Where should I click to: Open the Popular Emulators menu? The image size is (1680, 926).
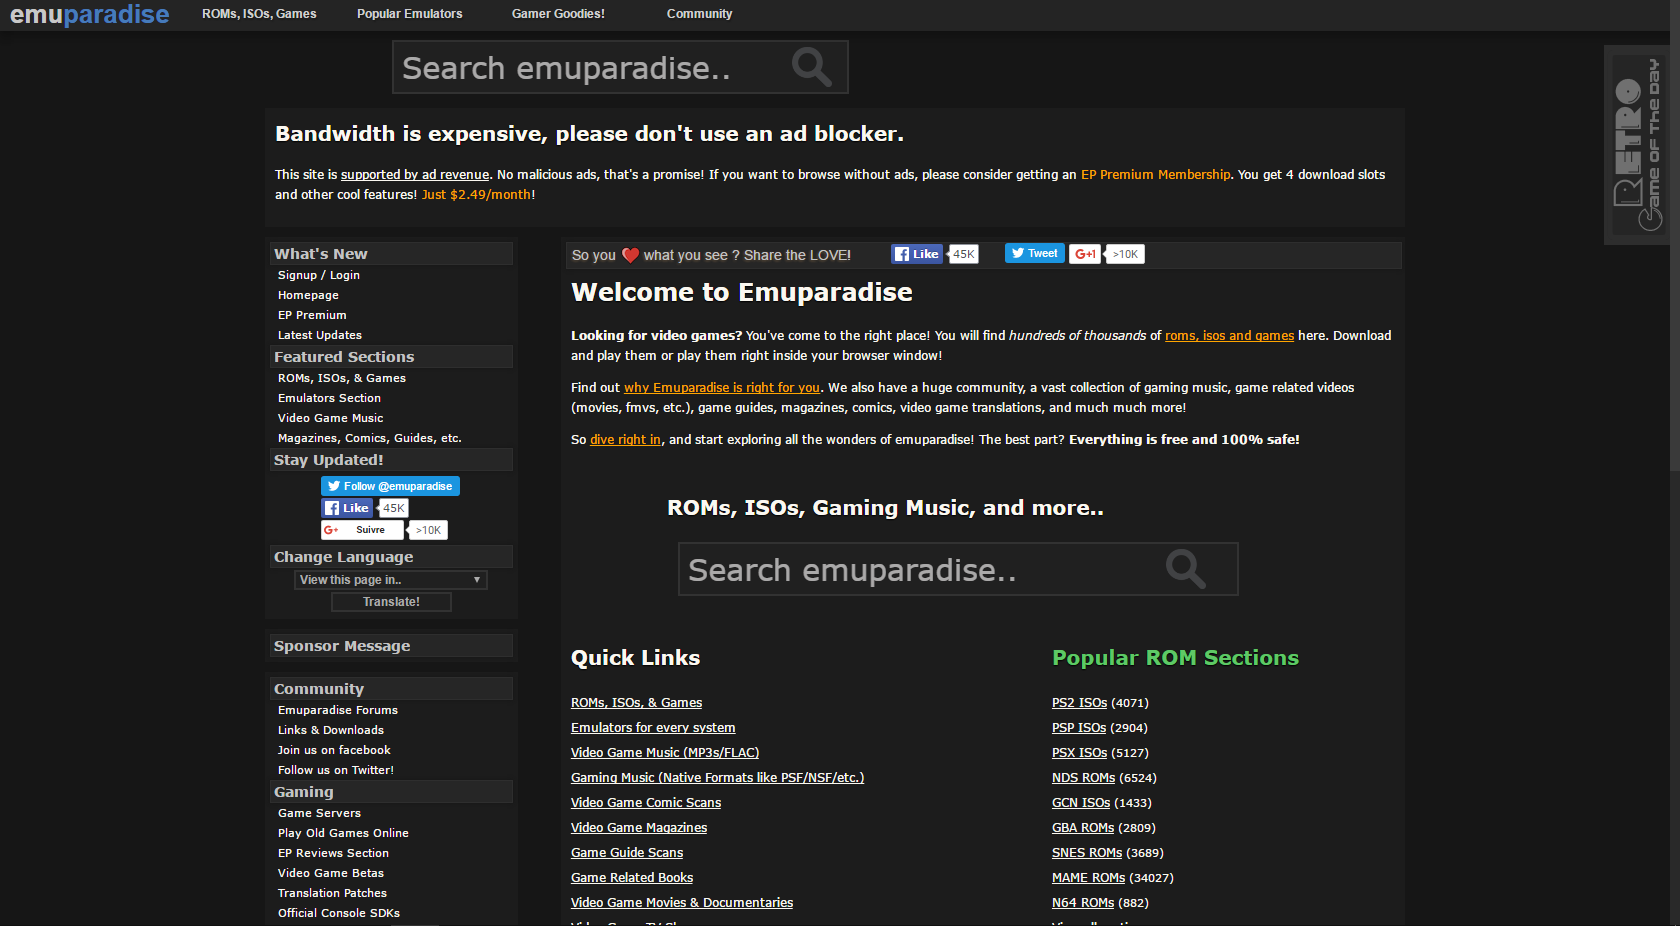click(x=409, y=13)
